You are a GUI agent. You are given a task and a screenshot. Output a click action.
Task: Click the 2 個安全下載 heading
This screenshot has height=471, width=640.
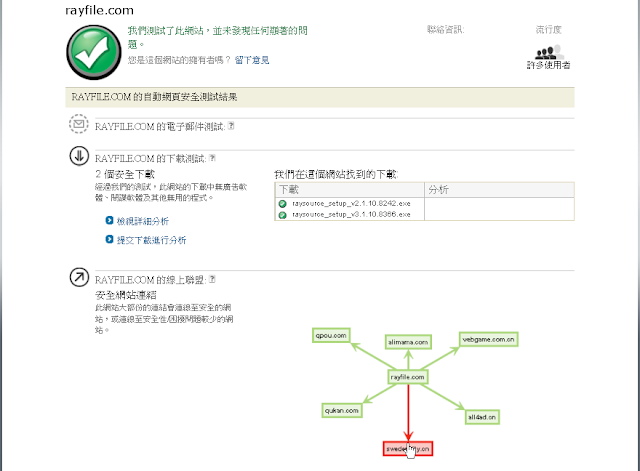tap(125, 174)
